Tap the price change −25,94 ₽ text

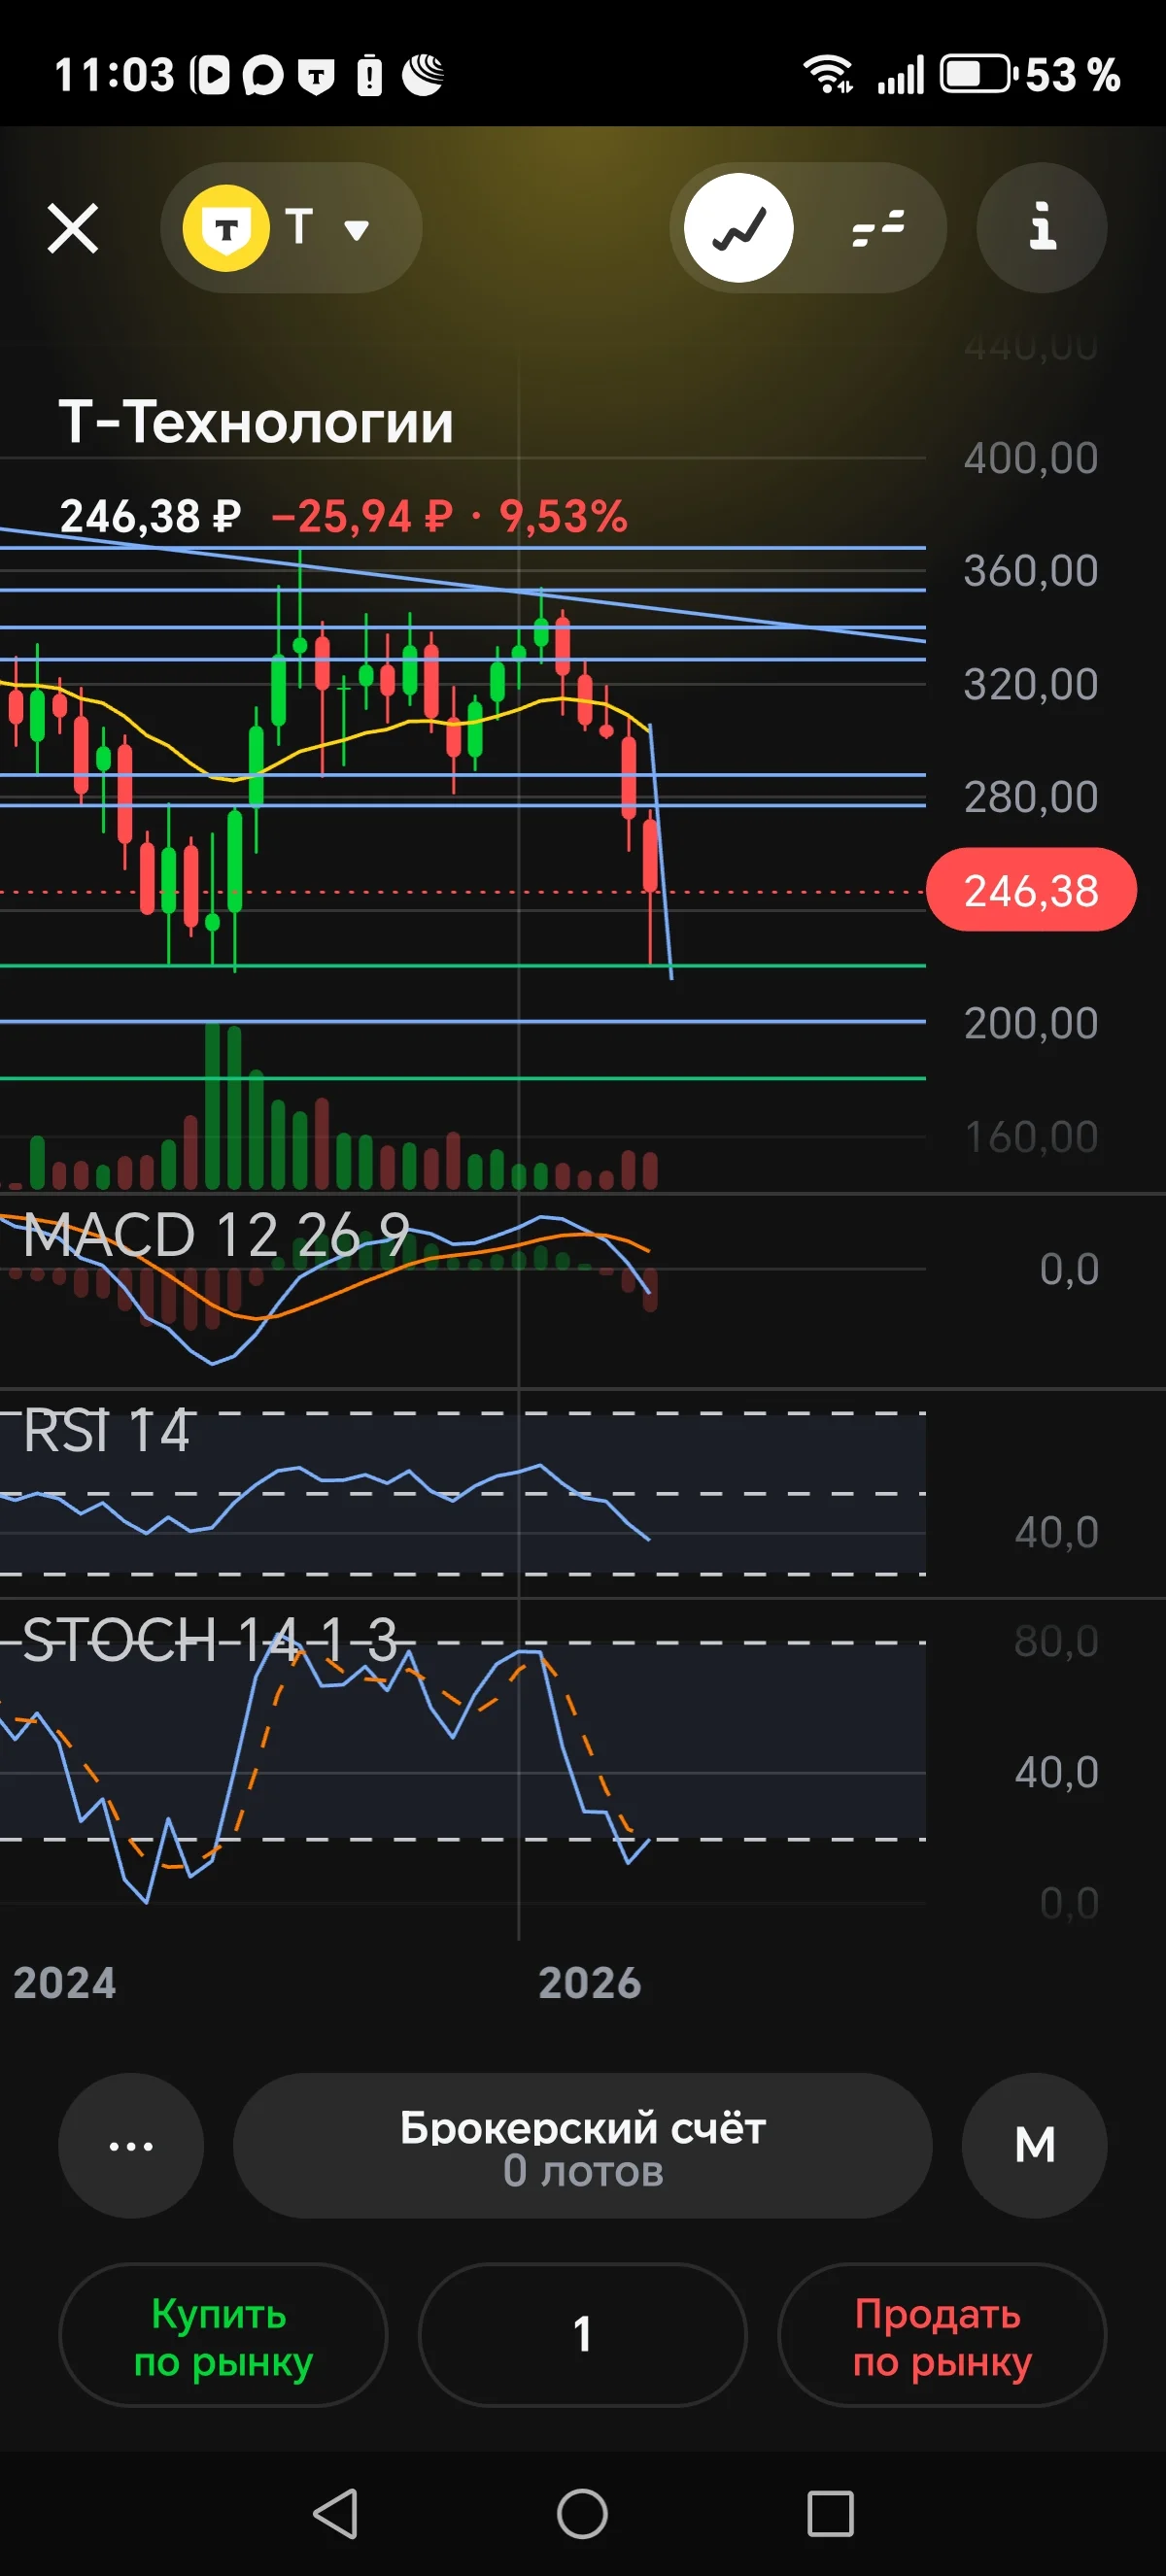pos(361,517)
